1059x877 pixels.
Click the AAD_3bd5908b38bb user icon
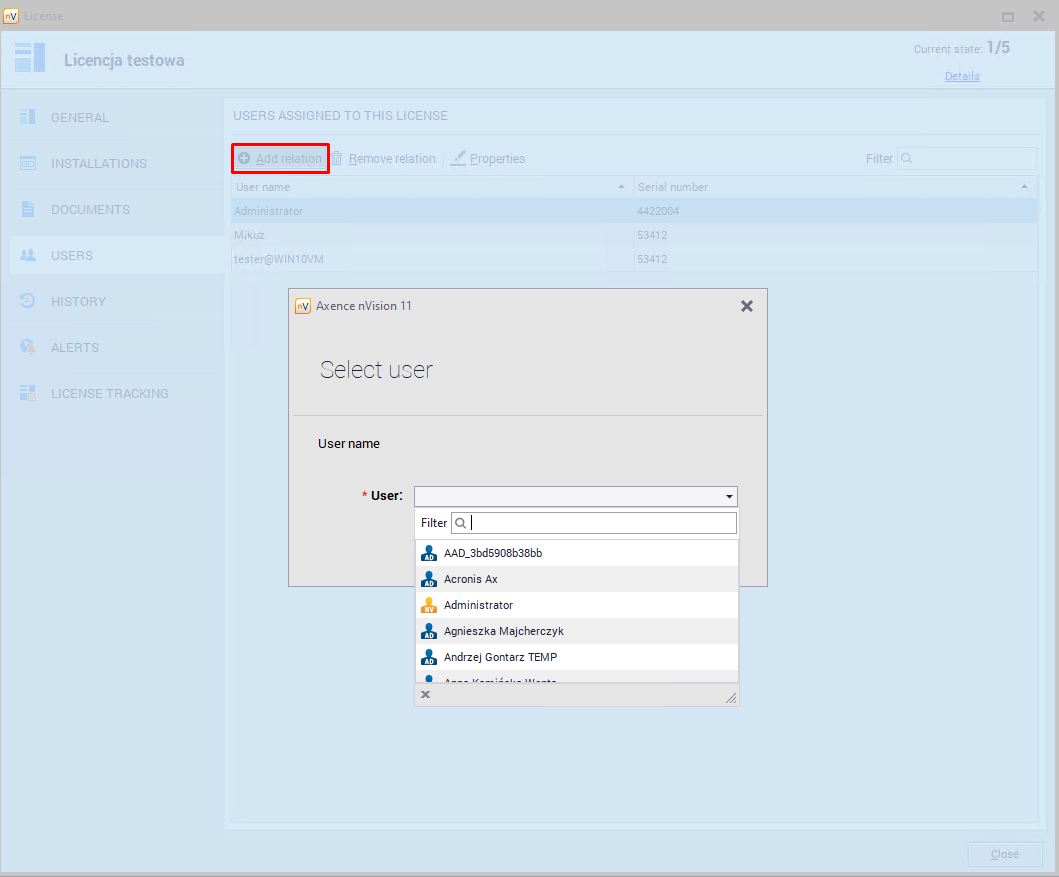click(x=429, y=553)
